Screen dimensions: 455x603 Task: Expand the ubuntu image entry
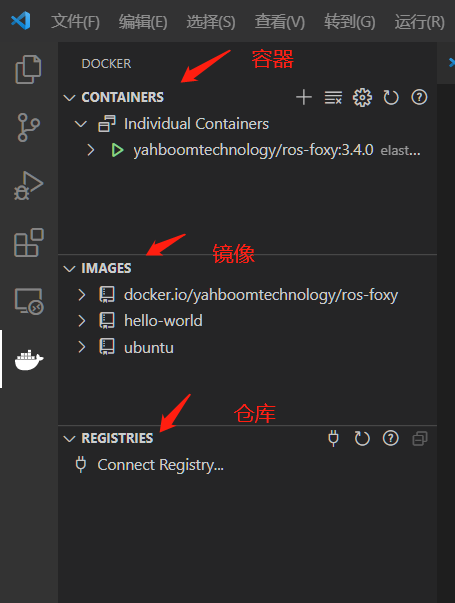(x=82, y=347)
